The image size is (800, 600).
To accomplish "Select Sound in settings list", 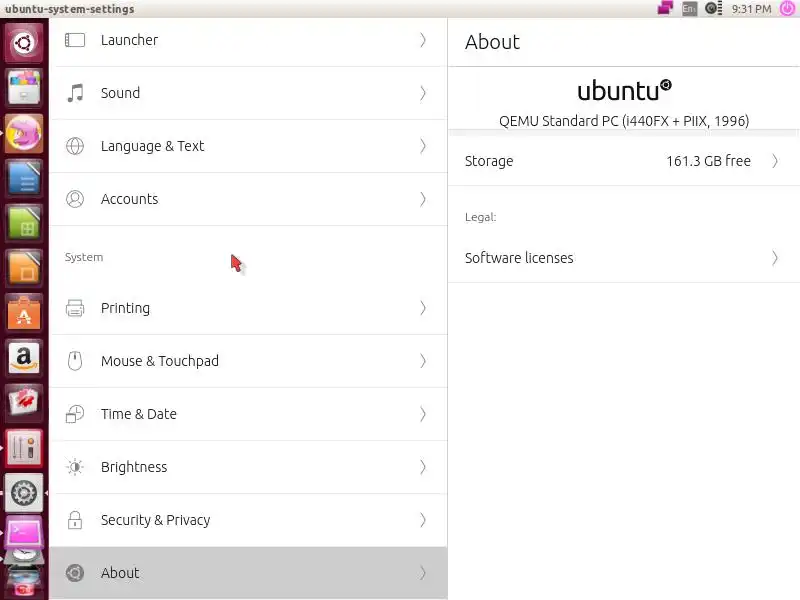I will click(x=248, y=93).
